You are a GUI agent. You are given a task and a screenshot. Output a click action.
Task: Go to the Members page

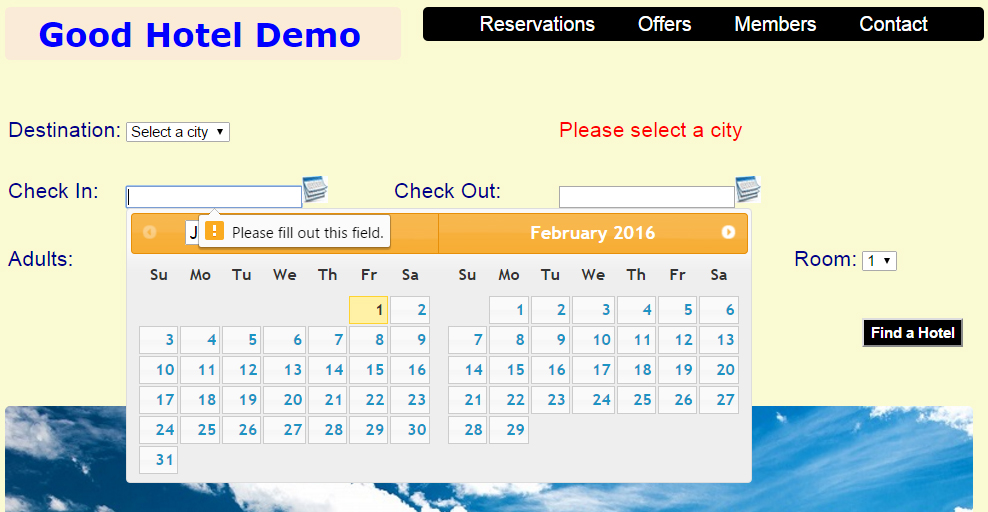pos(775,24)
